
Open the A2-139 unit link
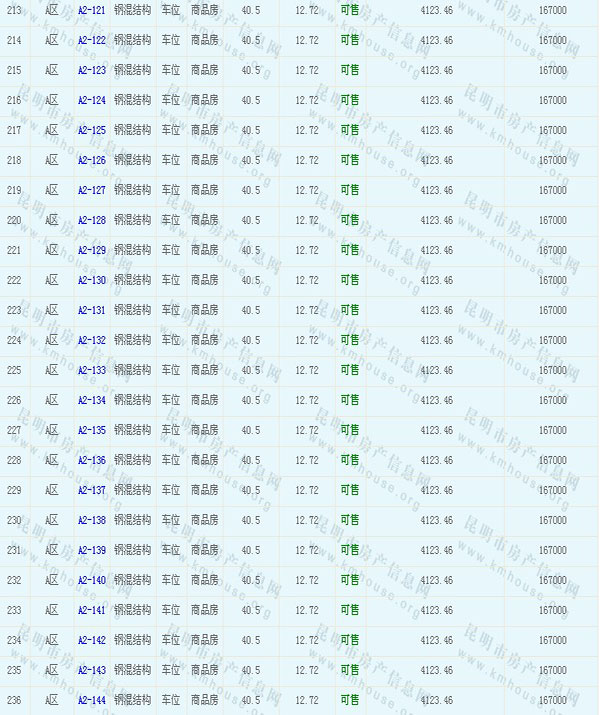pyautogui.click(x=91, y=550)
